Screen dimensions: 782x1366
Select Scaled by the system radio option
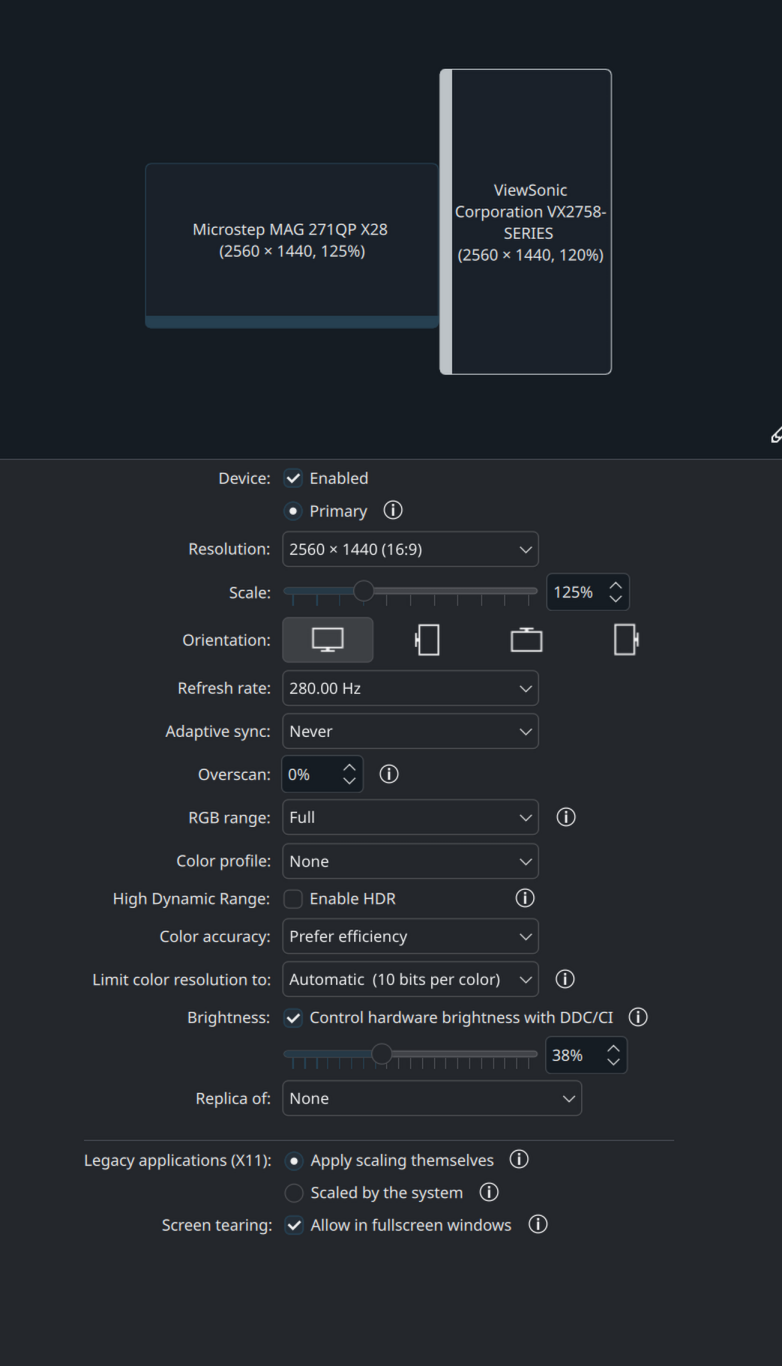[294, 1193]
